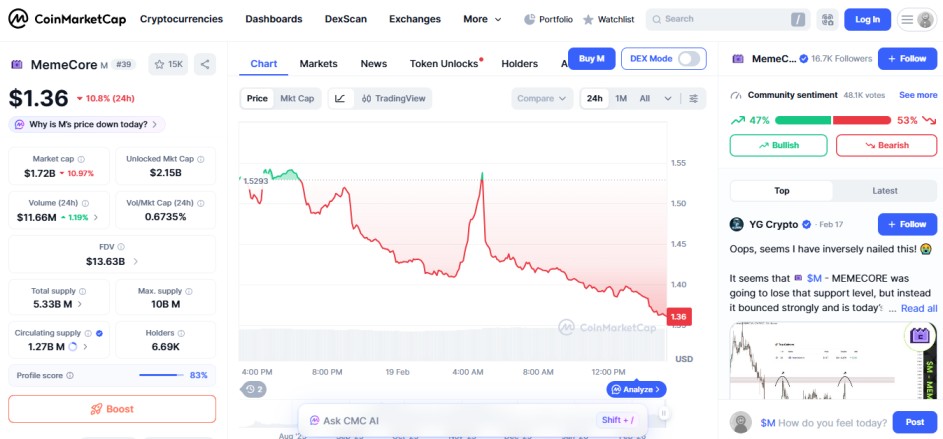The height and width of the screenshot is (439, 943).
Task: Vote Bearish on community sentiment
Action: 886,145
